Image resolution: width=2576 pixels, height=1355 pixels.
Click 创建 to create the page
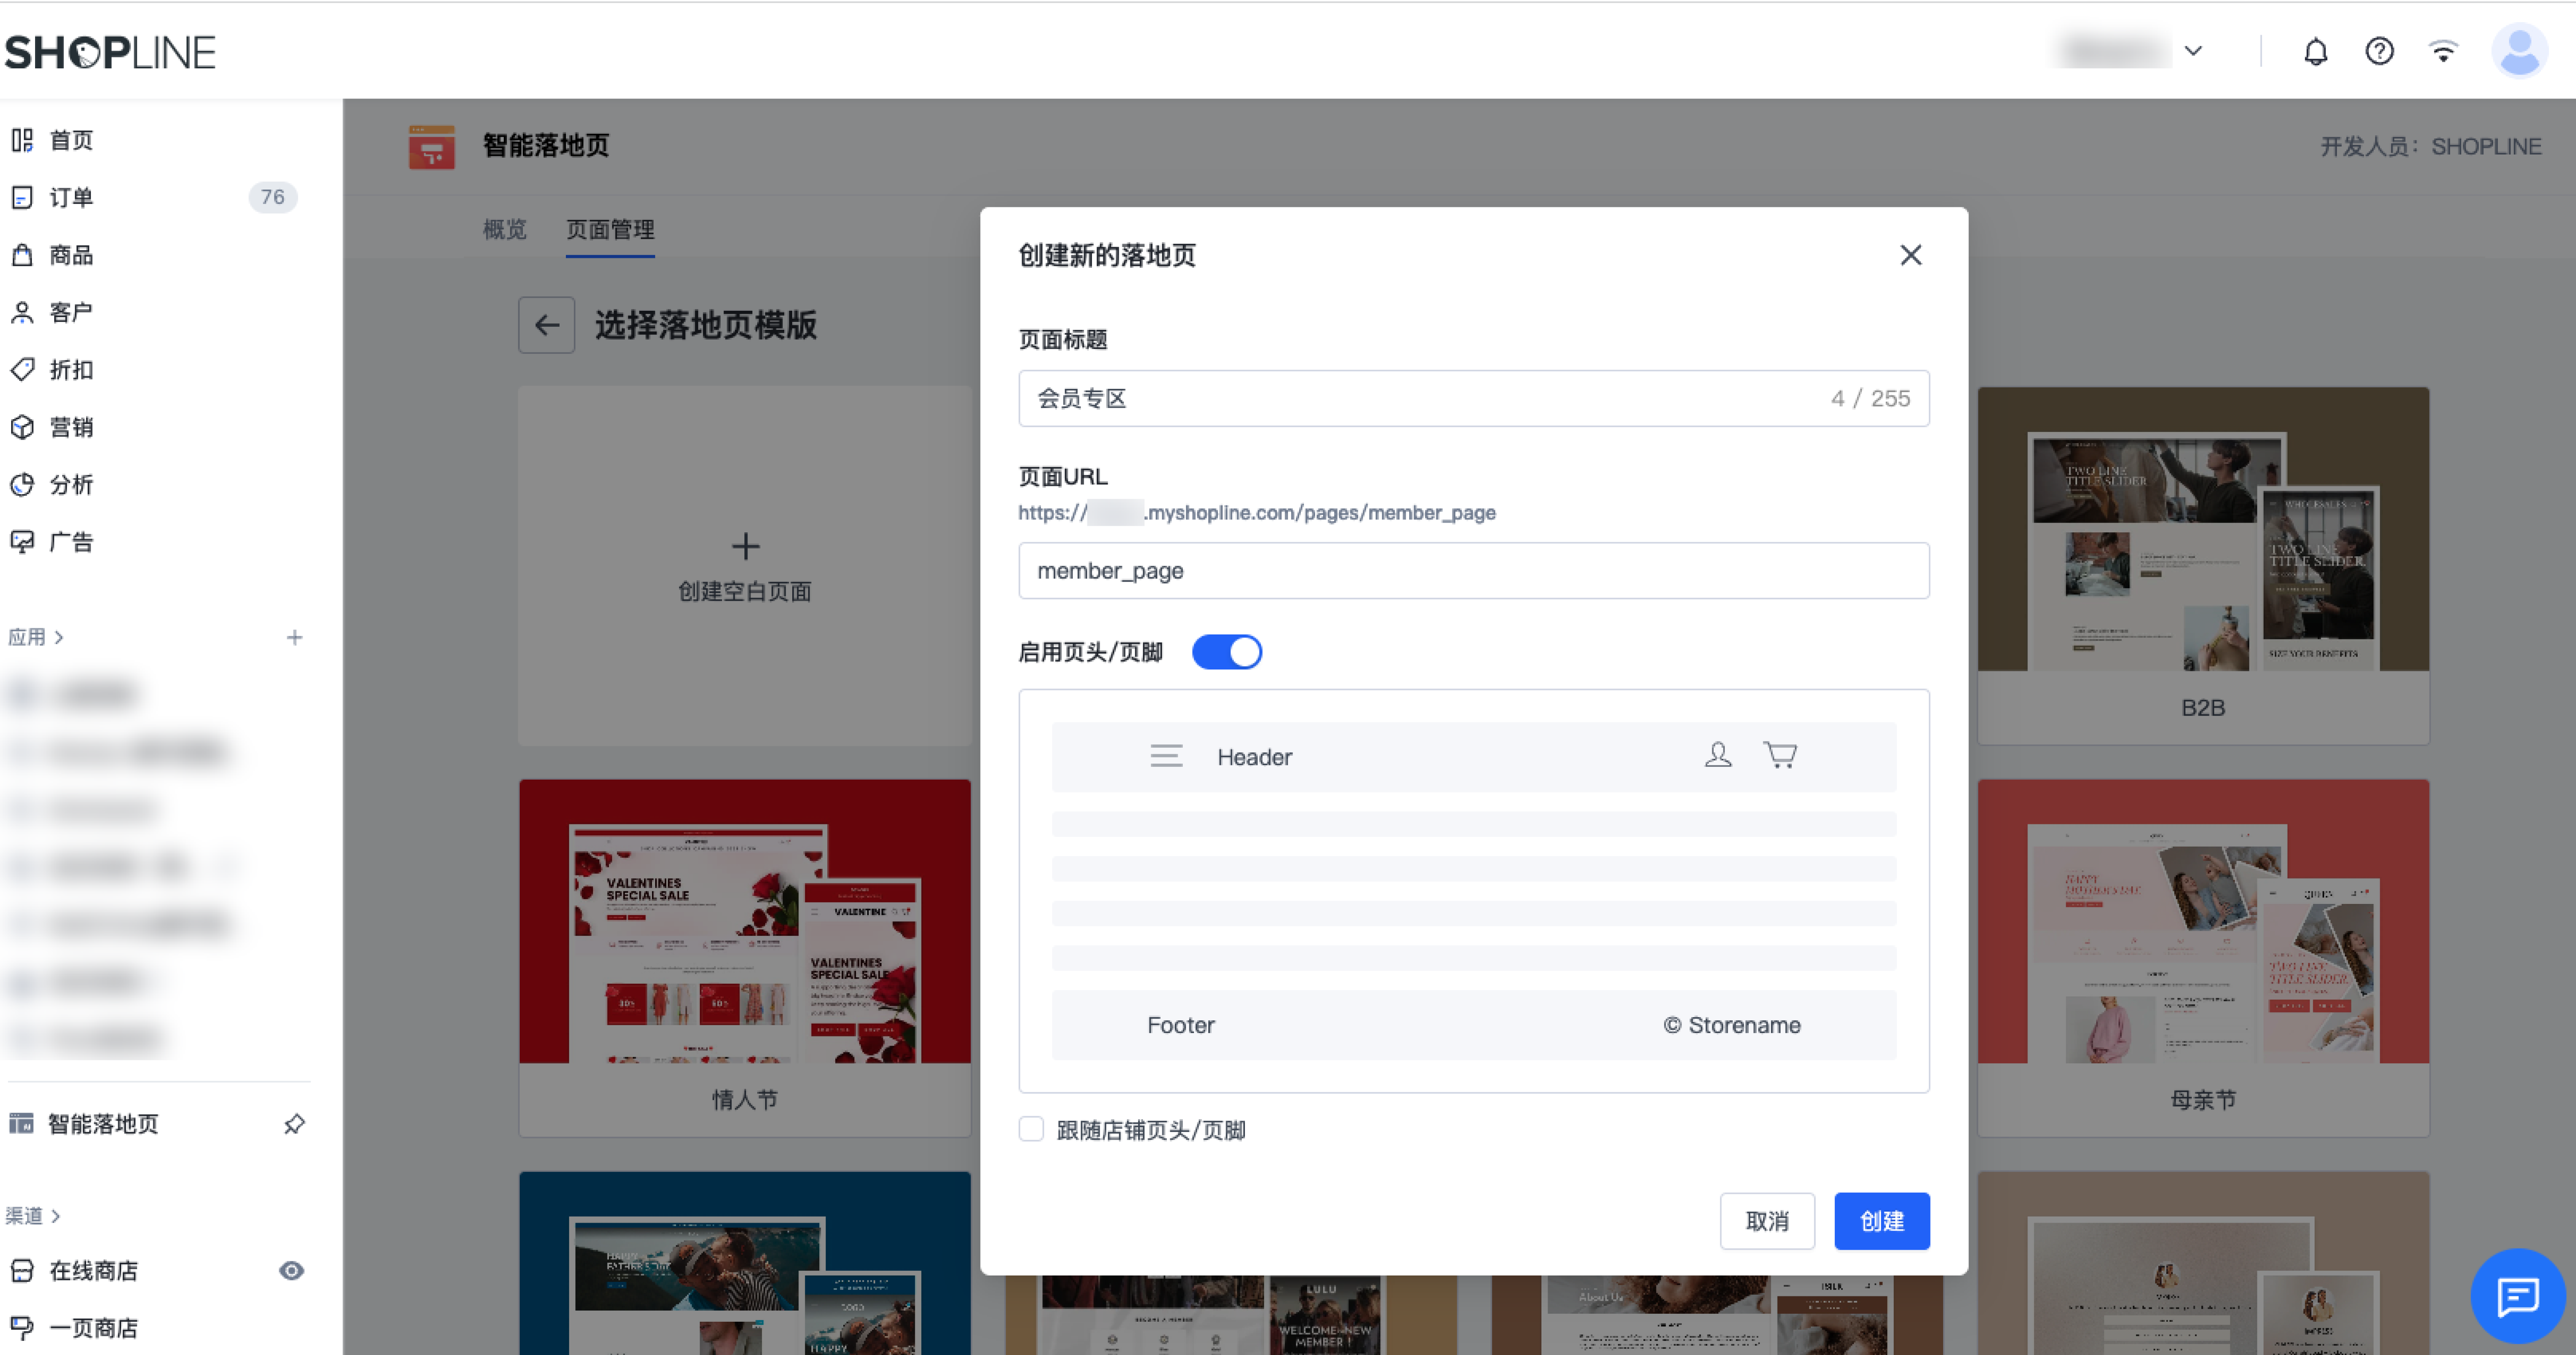(x=1881, y=1221)
